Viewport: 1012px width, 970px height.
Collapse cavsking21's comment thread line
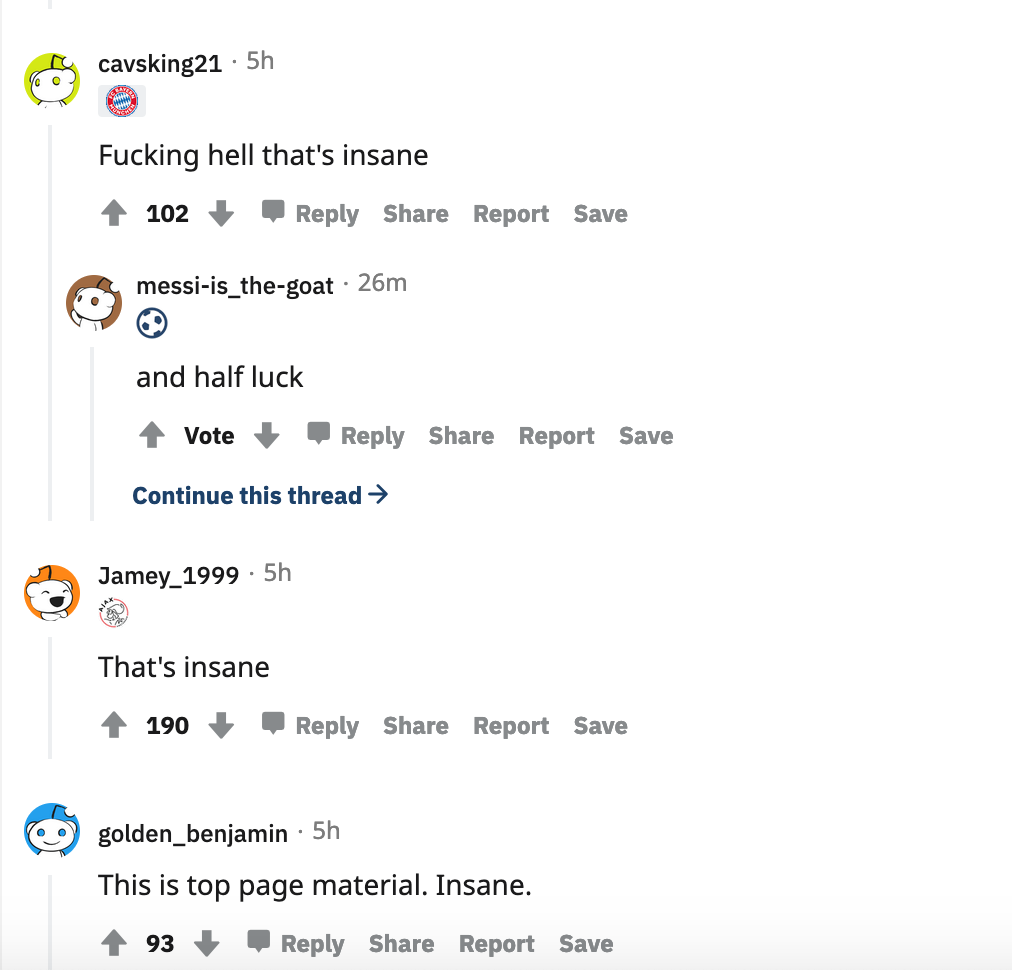click(50, 320)
